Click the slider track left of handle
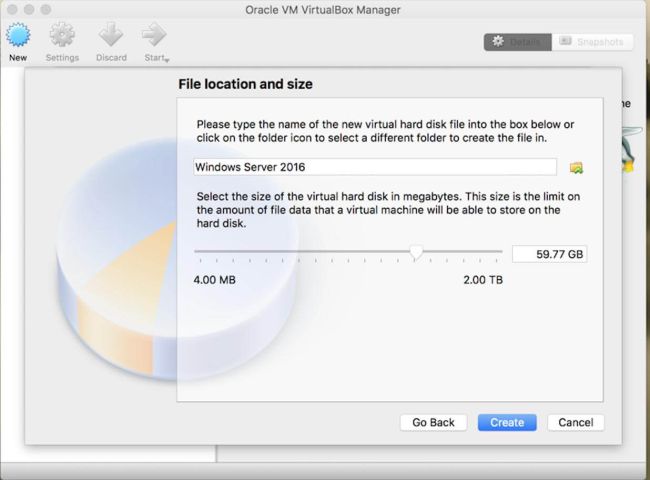This screenshot has width=650, height=480. pos(300,252)
